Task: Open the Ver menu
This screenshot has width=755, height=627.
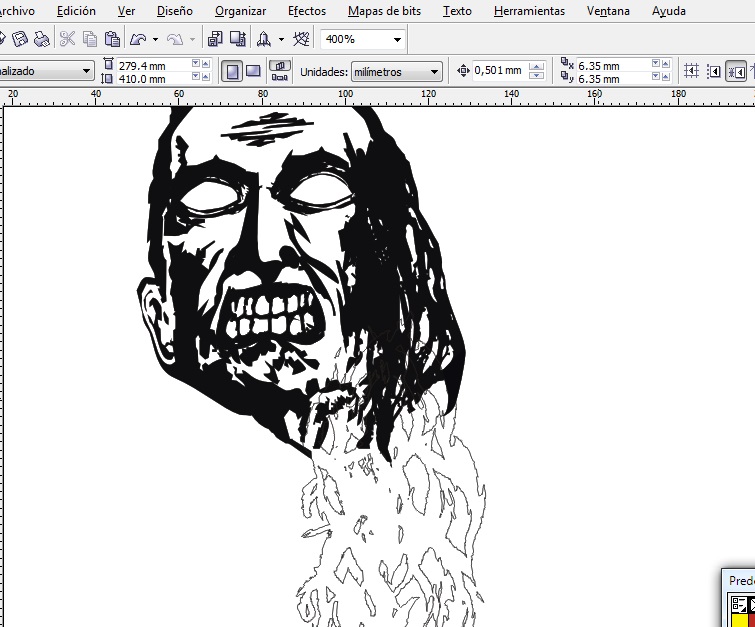Action: tap(126, 11)
